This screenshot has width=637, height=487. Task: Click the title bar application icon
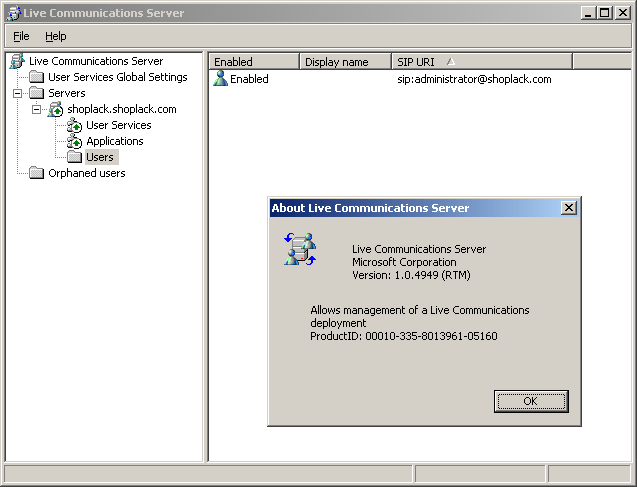pos(14,13)
